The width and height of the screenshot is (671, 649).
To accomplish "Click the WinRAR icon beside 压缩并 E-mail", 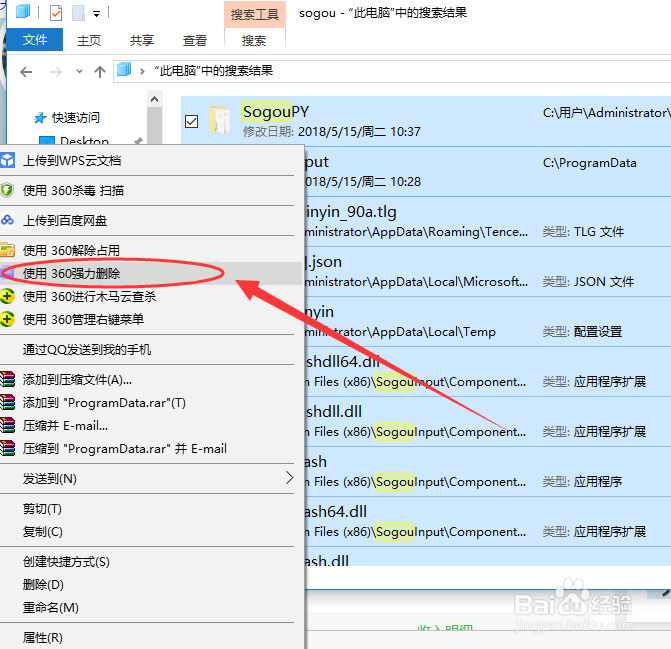I will pyautogui.click(x=7, y=426).
